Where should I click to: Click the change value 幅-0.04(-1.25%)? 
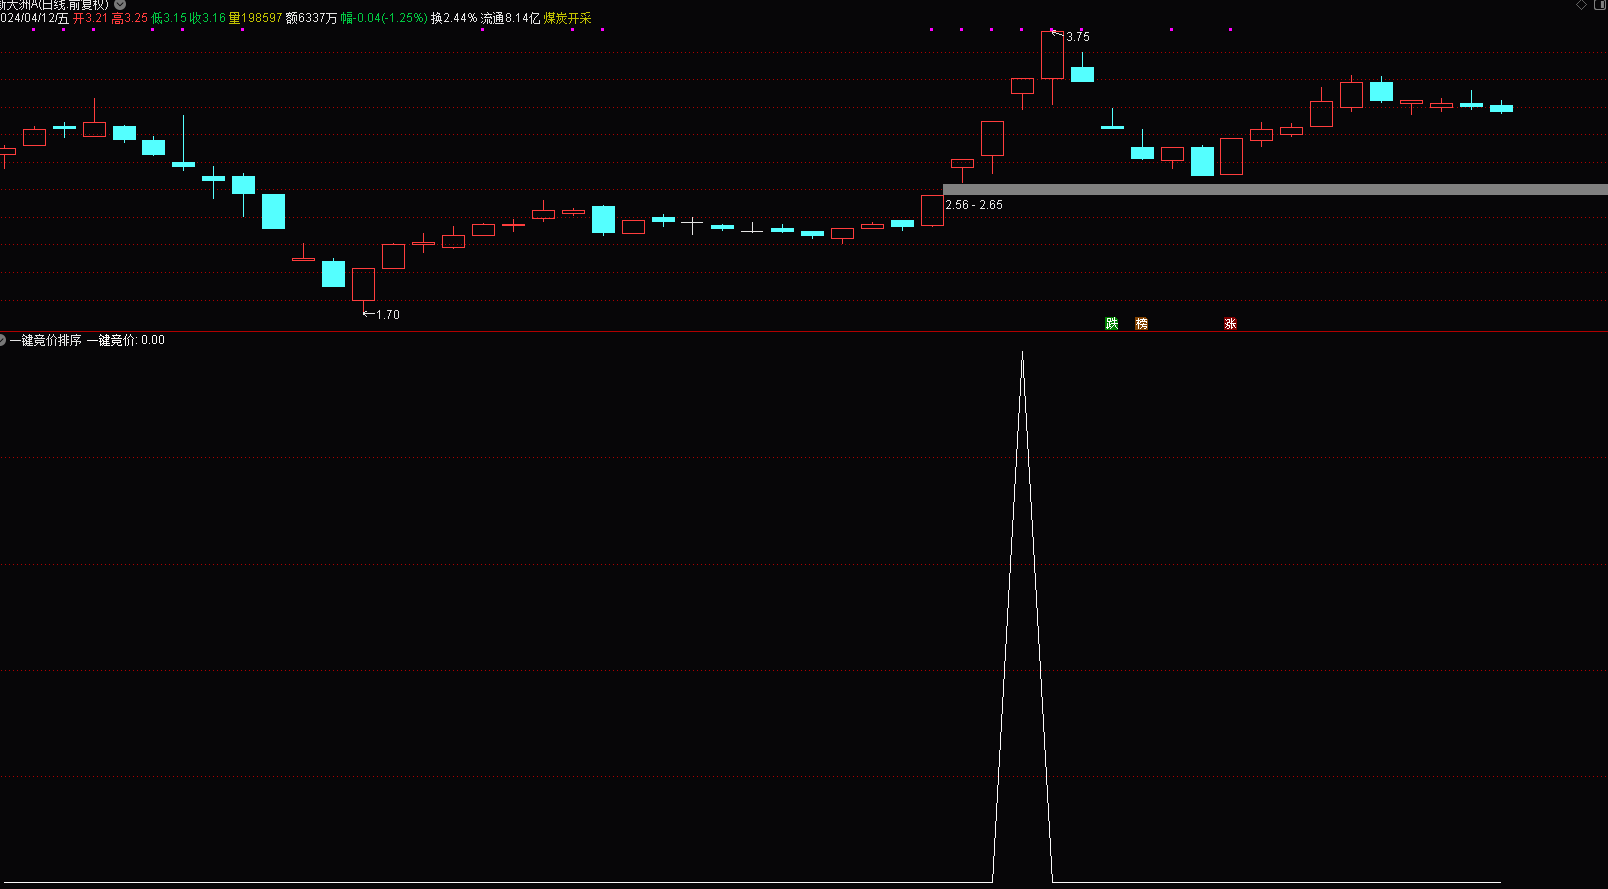[x=384, y=18]
